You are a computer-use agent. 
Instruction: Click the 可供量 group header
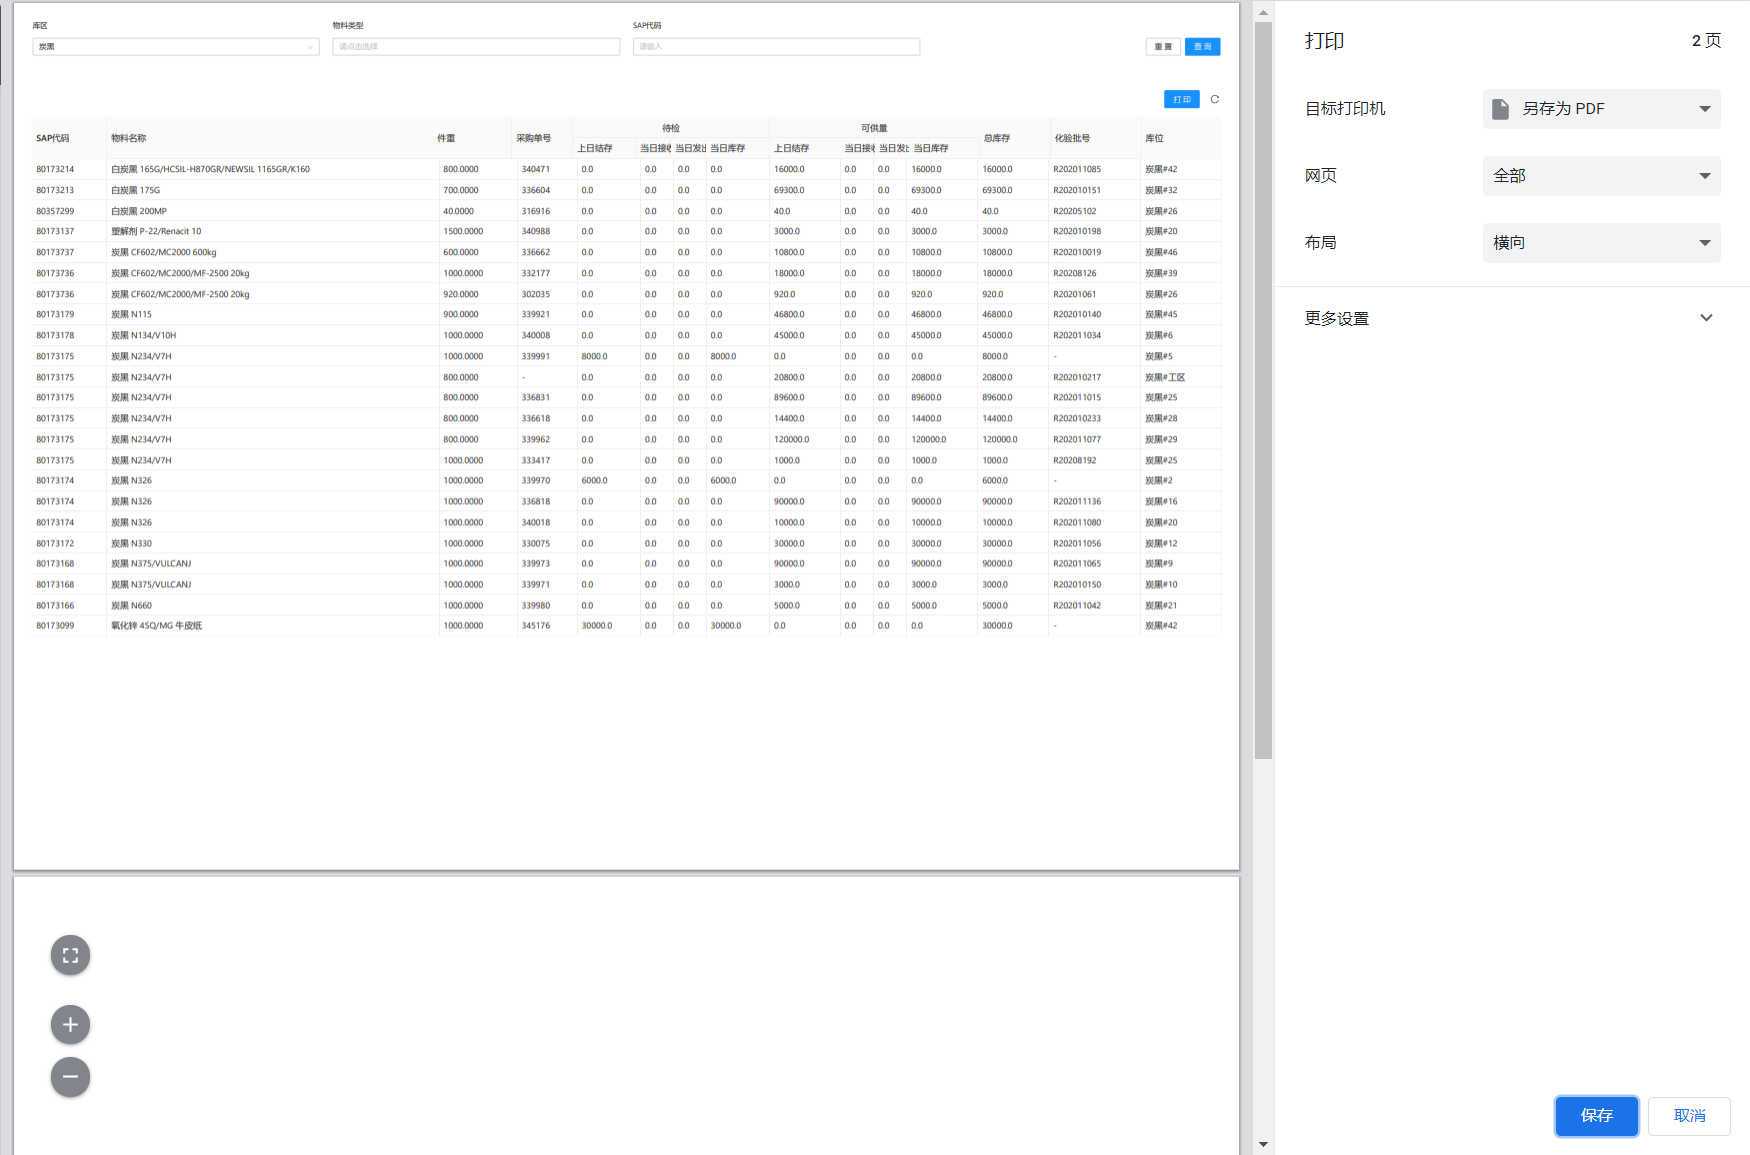coord(874,128)
